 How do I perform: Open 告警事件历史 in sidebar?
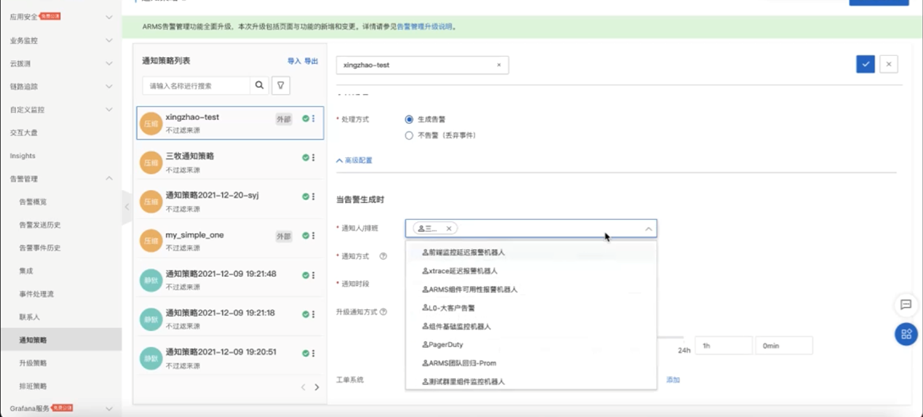tap(40, 248)
